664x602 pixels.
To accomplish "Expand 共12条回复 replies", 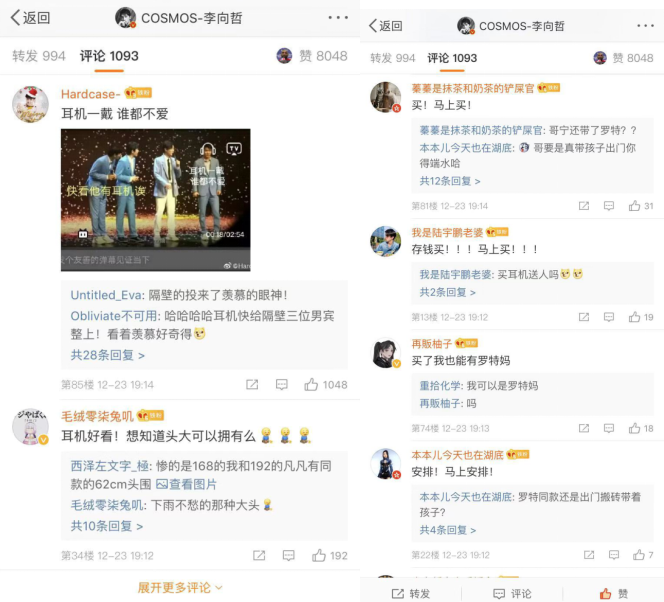I will click(450, 181).
